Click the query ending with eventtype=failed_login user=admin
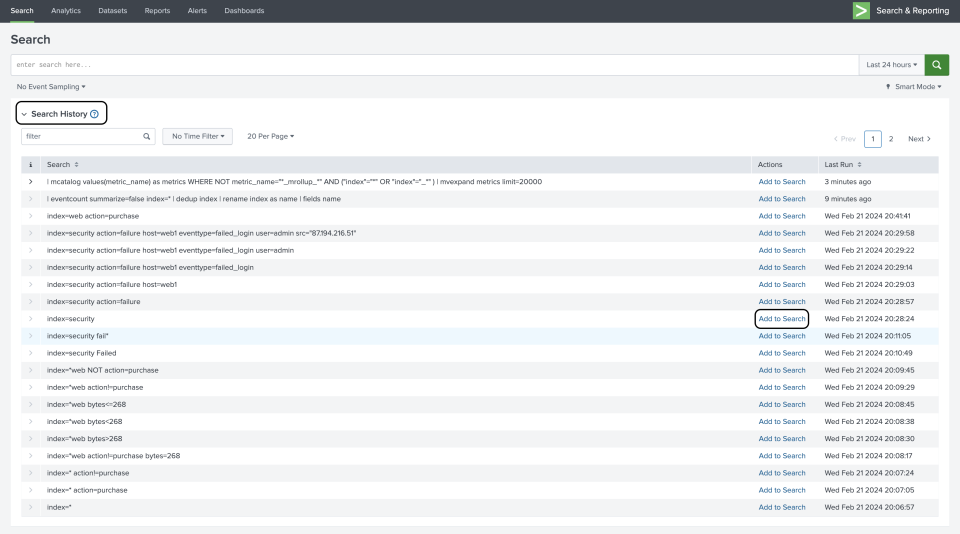This screenshot has width=960, height=534. click(x=170, y=250)
